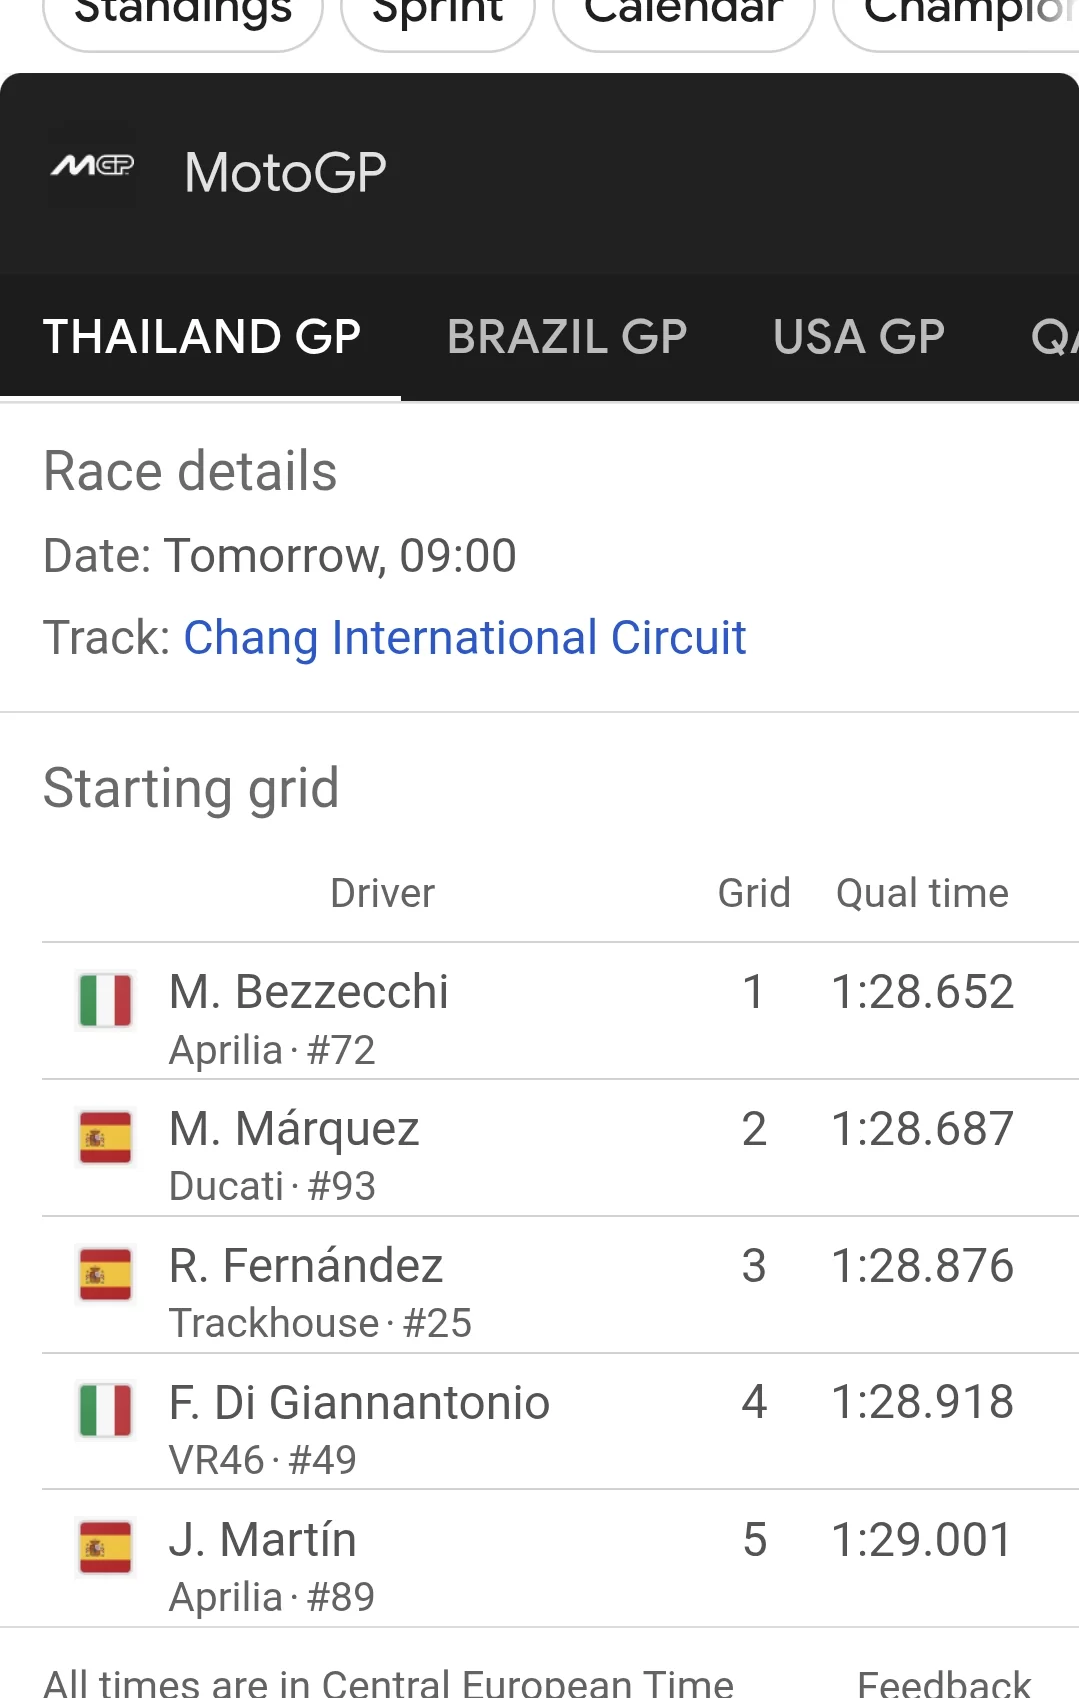Viewport: 1079px width, 1698px height.
Task: Switch to the BRAZIL GP tab
Action: (x=566, y=337)
